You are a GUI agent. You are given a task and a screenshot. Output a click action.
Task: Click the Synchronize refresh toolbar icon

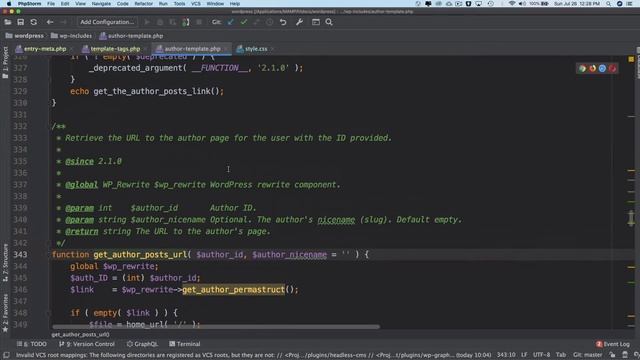point(33,22)
